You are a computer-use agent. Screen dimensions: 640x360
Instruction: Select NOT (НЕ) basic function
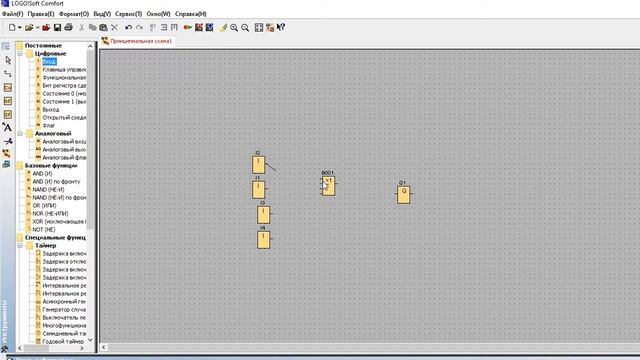tap(44, 230)
